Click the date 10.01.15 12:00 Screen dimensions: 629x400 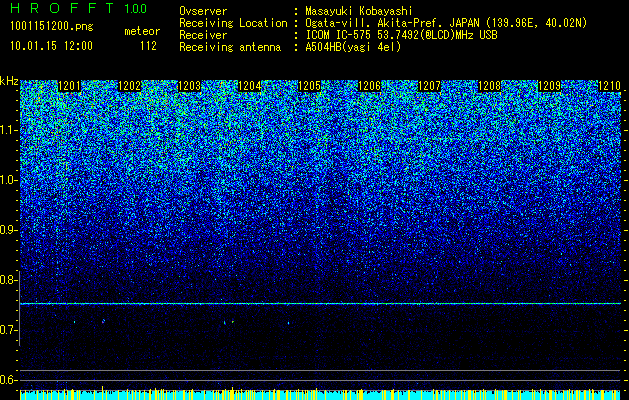(51, 46)
